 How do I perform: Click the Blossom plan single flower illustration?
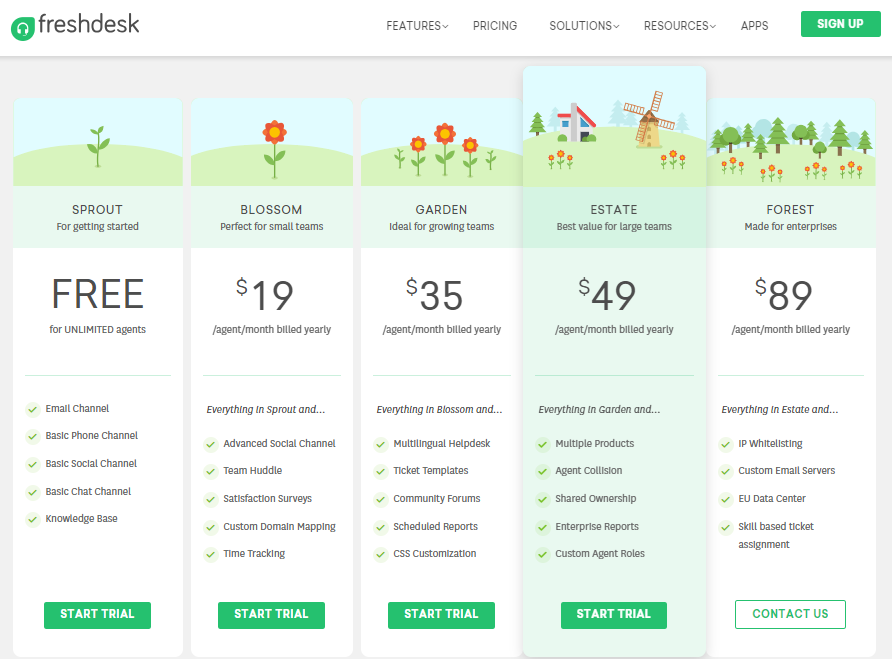274,149
